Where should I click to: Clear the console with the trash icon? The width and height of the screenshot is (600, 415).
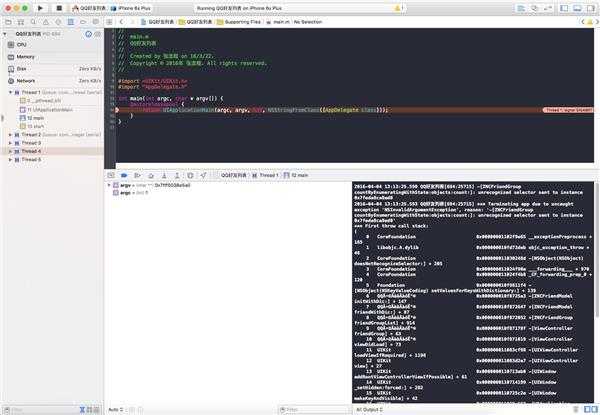click(x=576, y=410)
